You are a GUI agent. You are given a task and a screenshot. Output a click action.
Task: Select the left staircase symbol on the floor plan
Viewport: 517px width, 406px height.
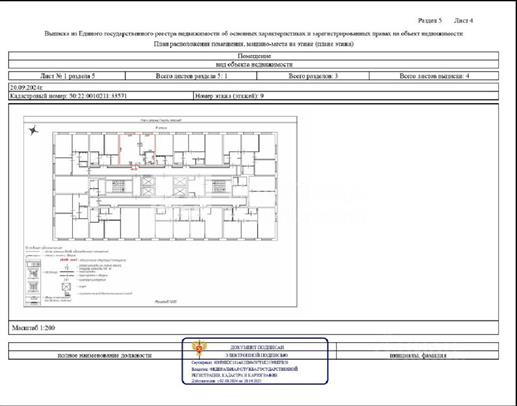tap(118, 186)
